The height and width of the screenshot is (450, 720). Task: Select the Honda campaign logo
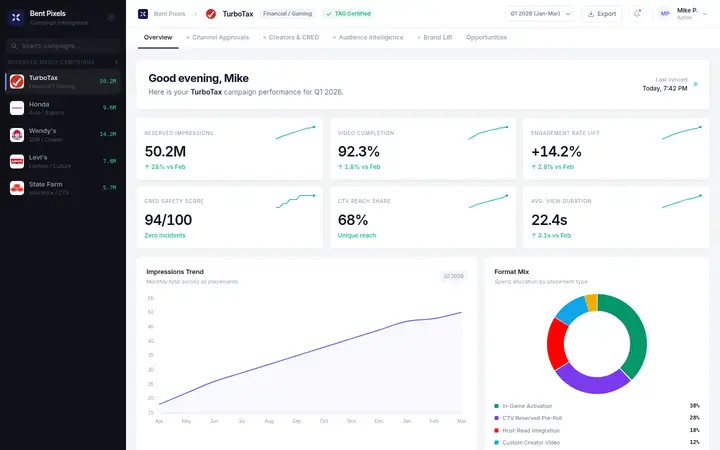click(17, 108)
